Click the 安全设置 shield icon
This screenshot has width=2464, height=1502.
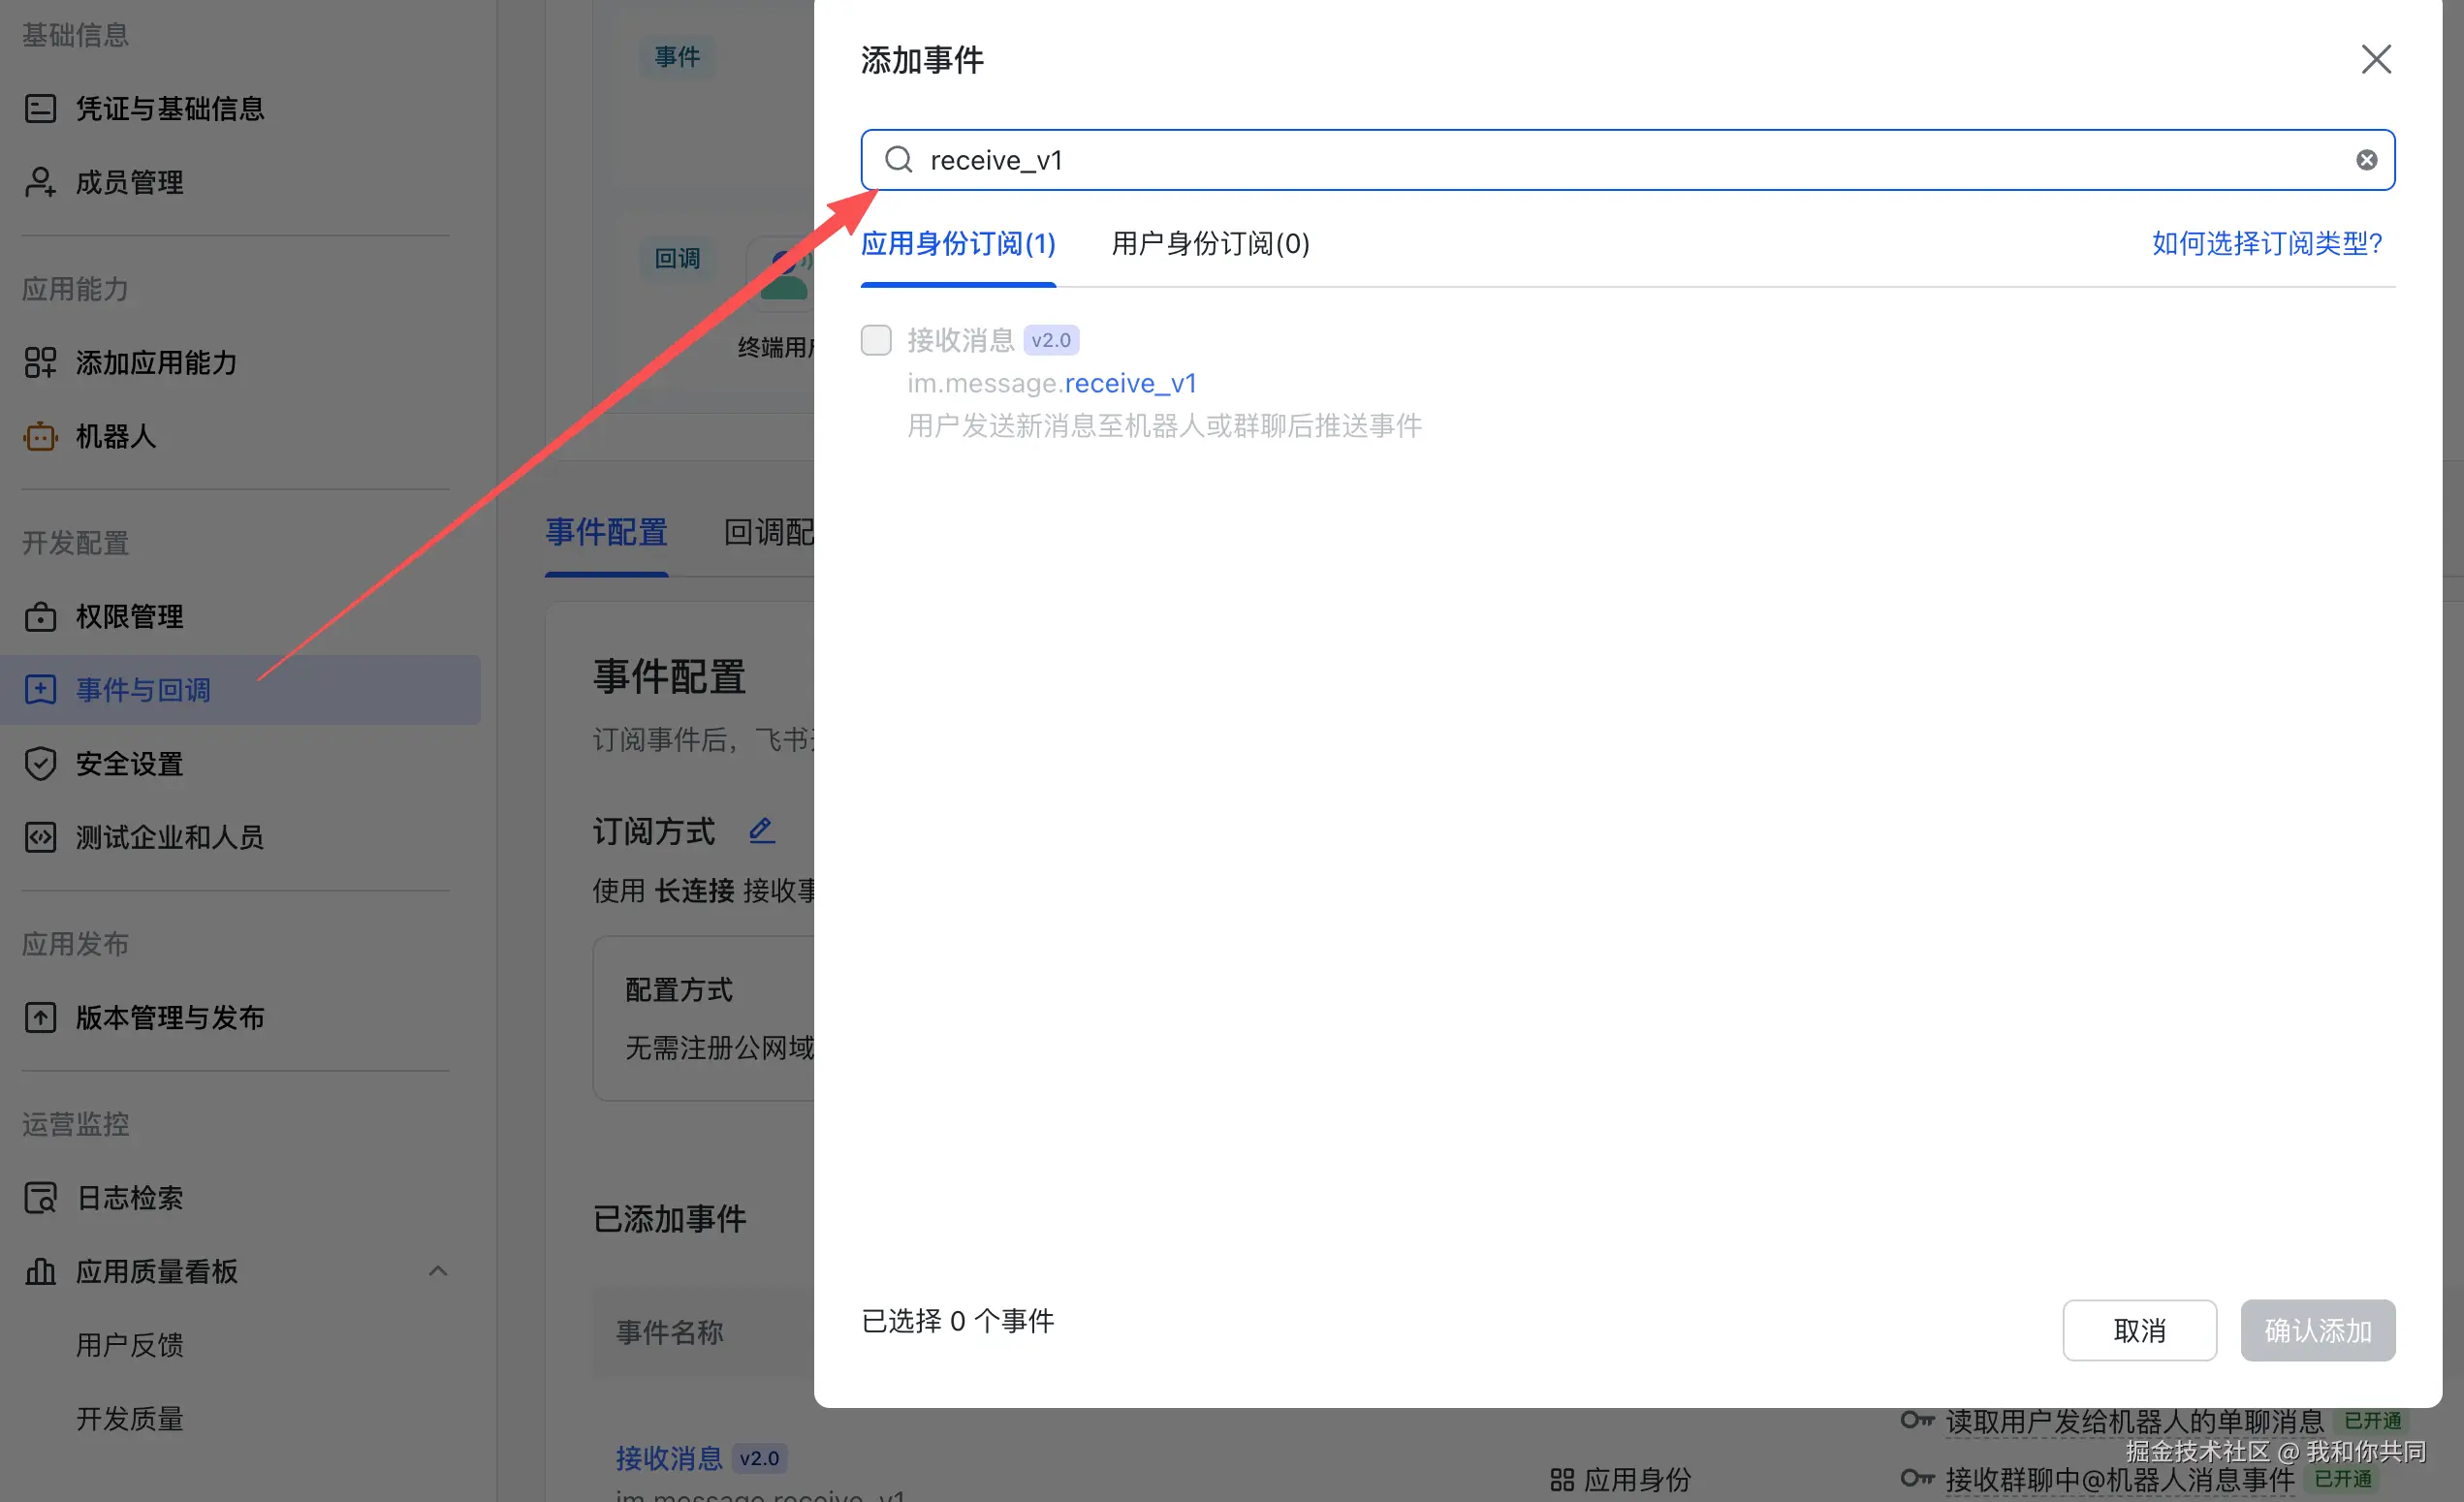tap(40, 764)
